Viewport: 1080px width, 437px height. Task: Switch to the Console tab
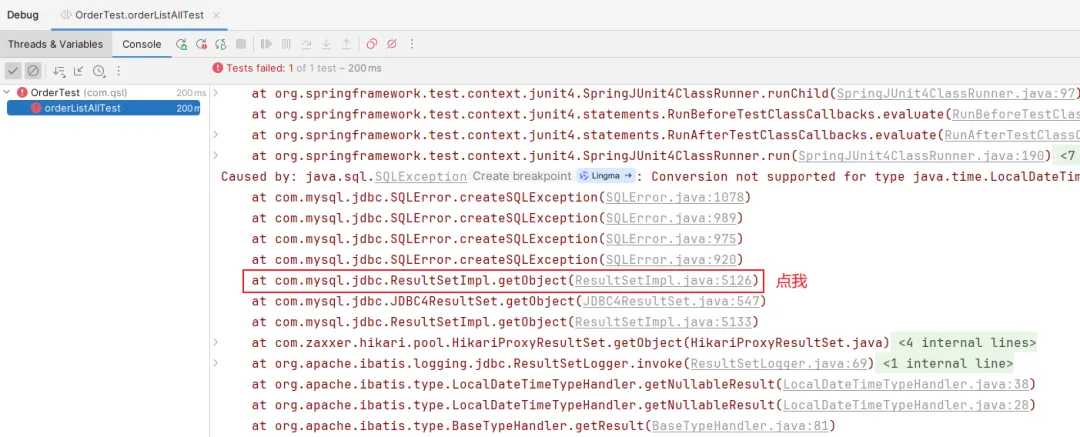[142, 44]
